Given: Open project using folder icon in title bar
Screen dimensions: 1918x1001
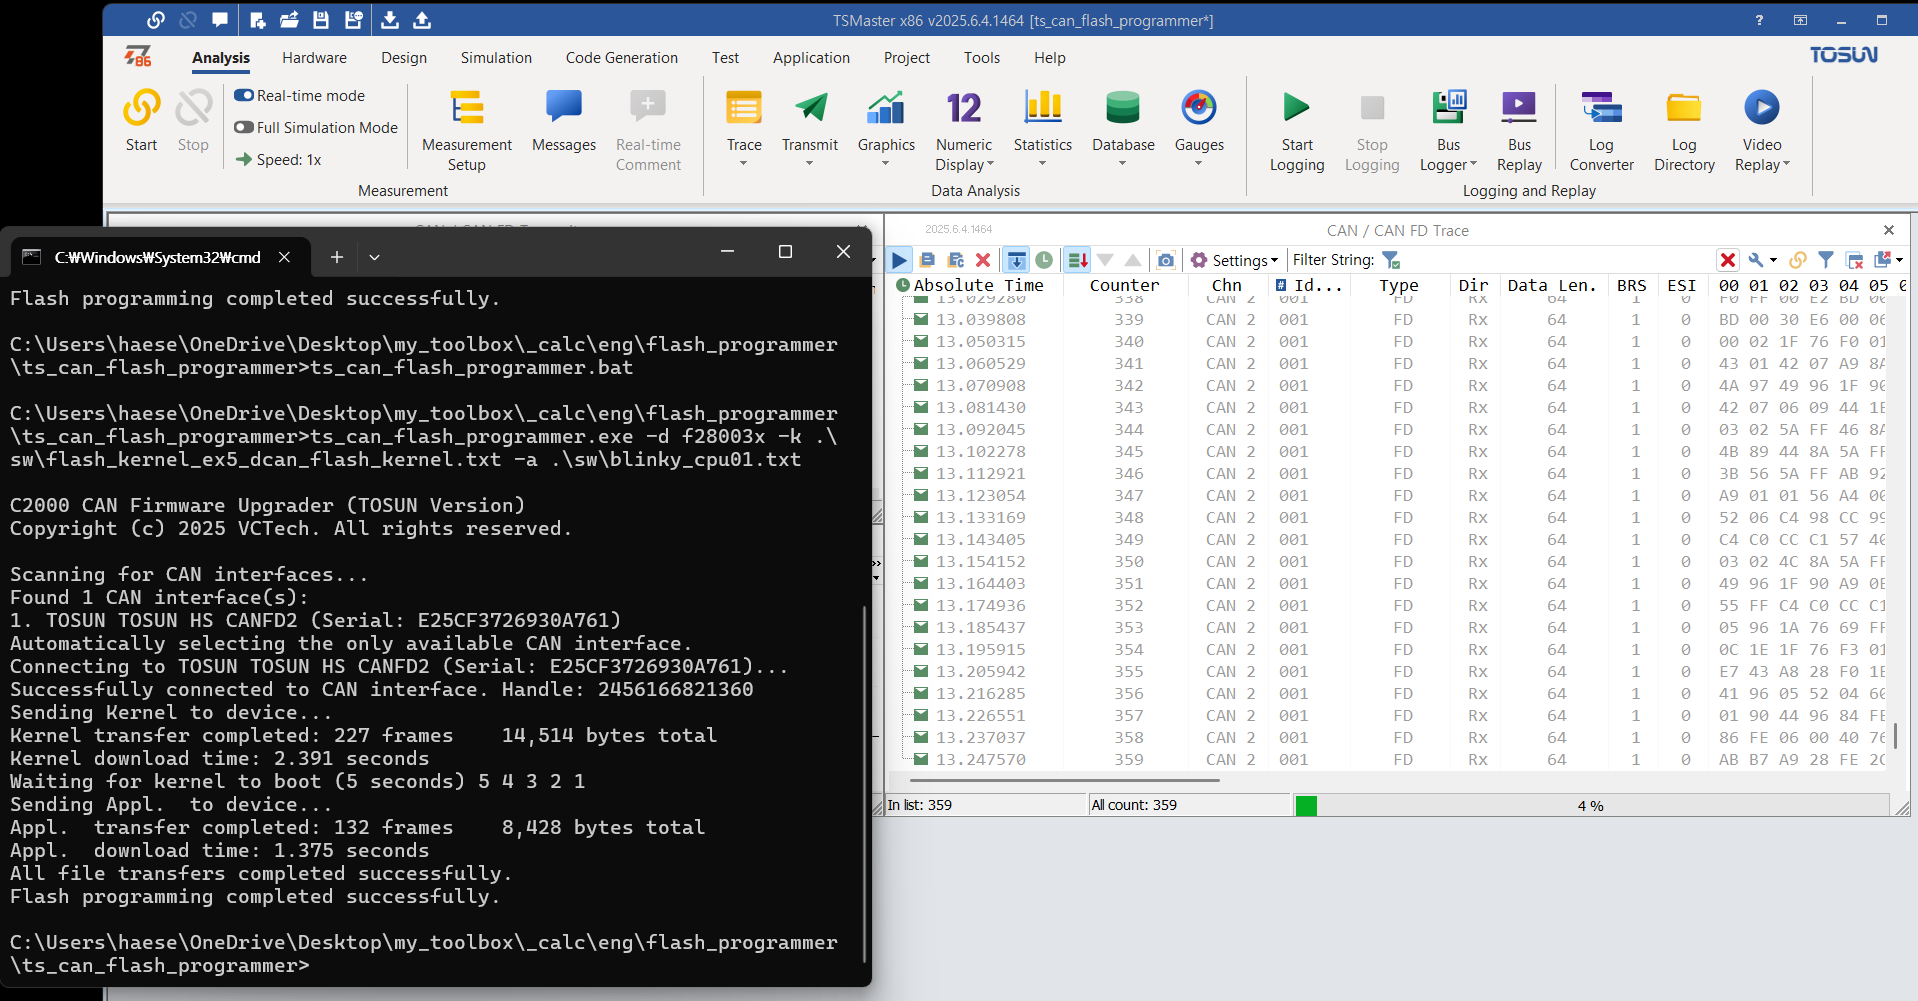Looking at the screenshot, I should [x=289, y=20].
